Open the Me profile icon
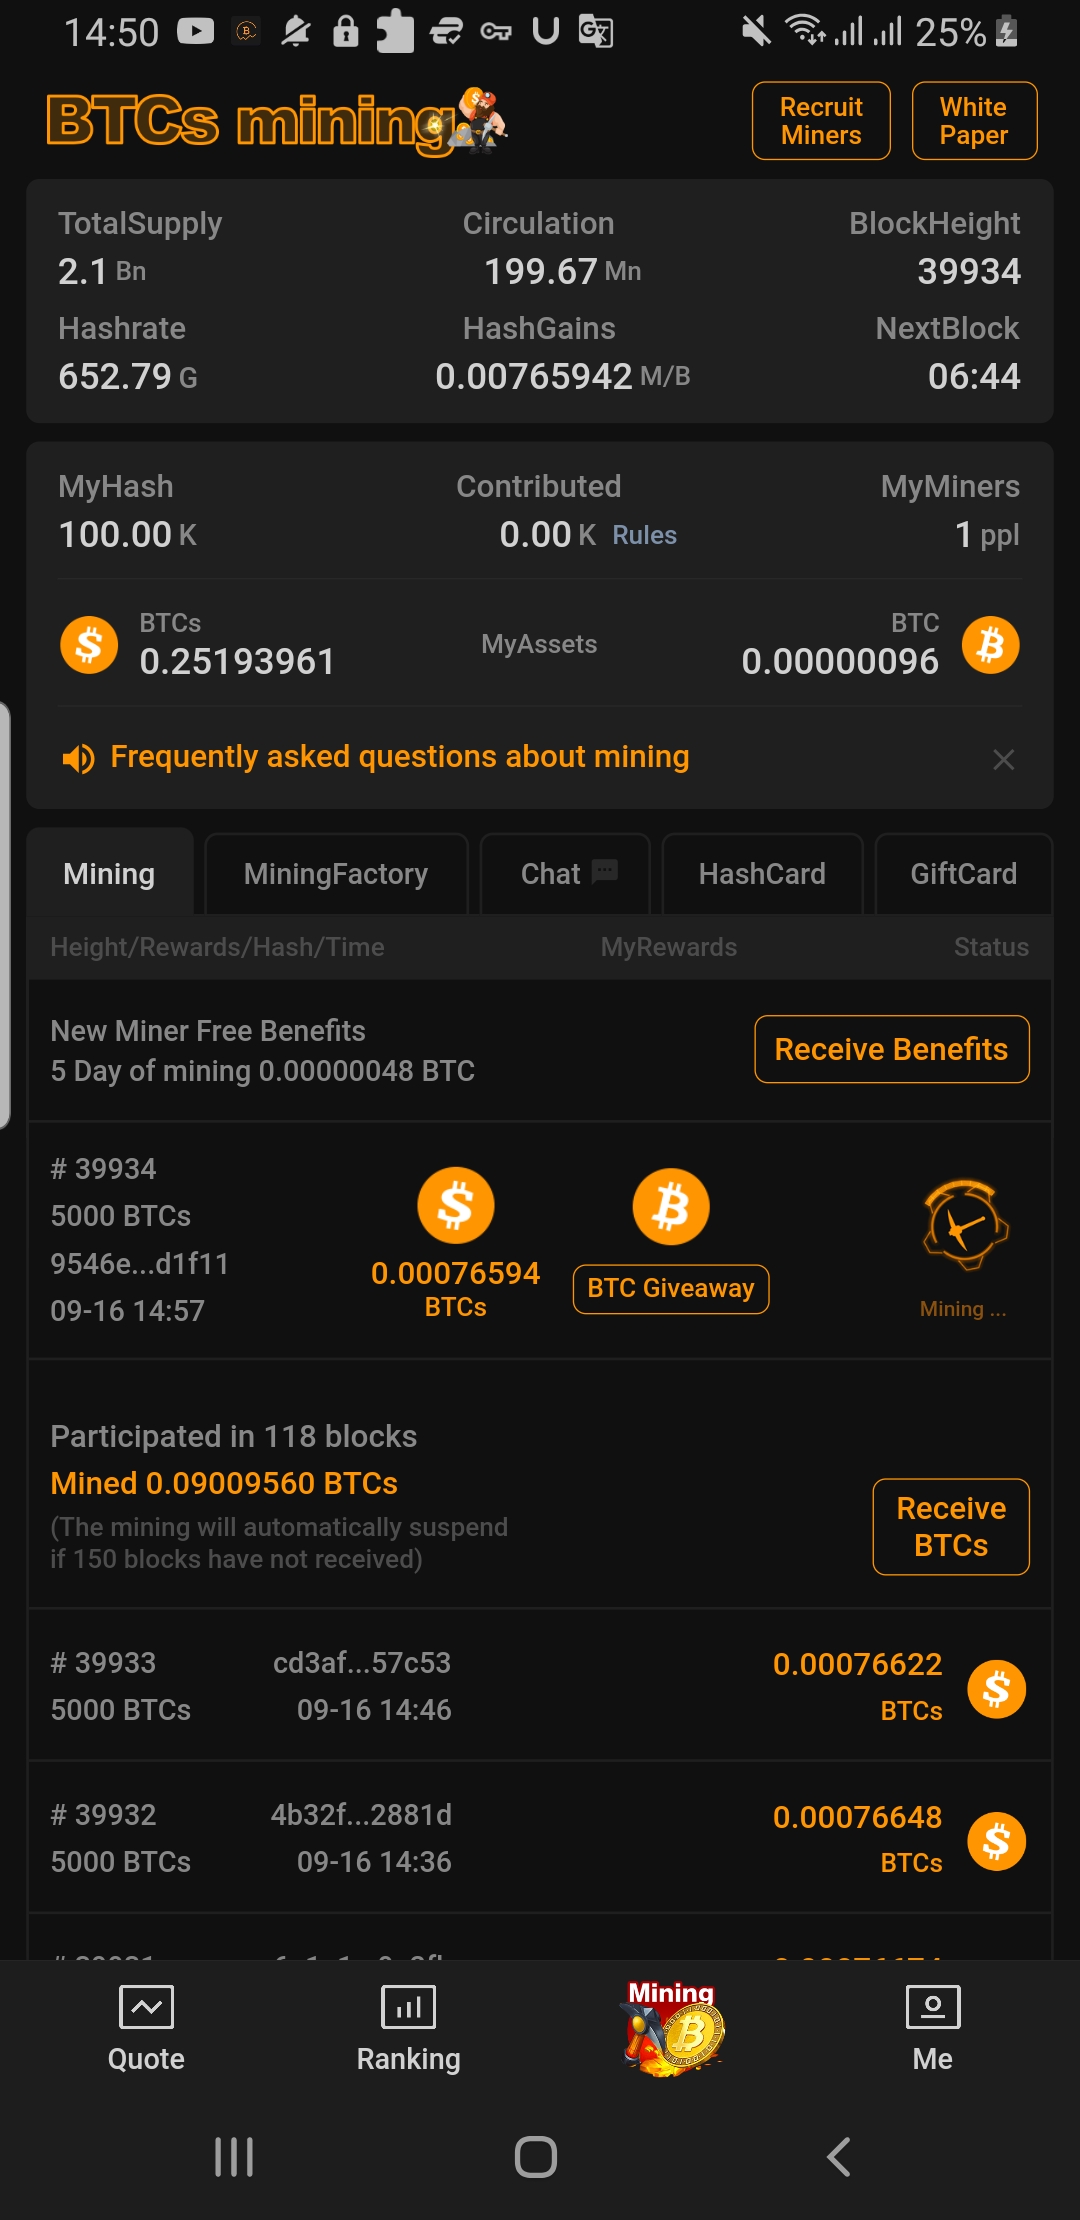The image size is (1080, 2220). 932,2007
